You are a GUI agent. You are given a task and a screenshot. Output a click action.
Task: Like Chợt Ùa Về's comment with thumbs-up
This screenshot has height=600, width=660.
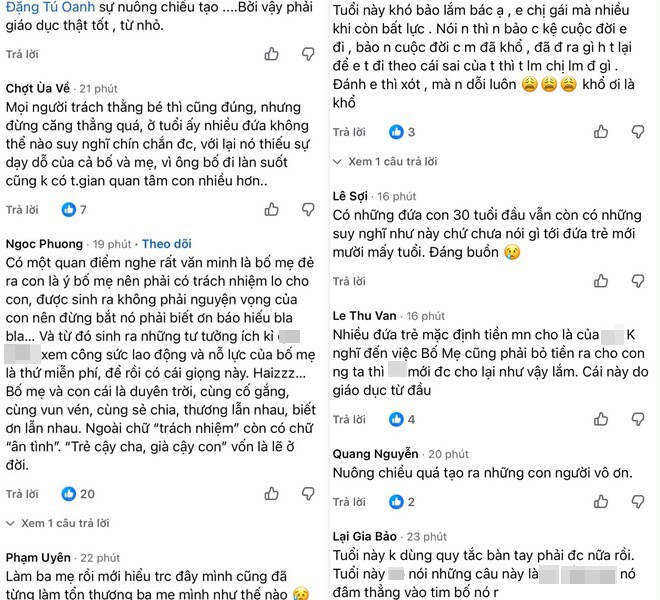click(x=271, y=209)
